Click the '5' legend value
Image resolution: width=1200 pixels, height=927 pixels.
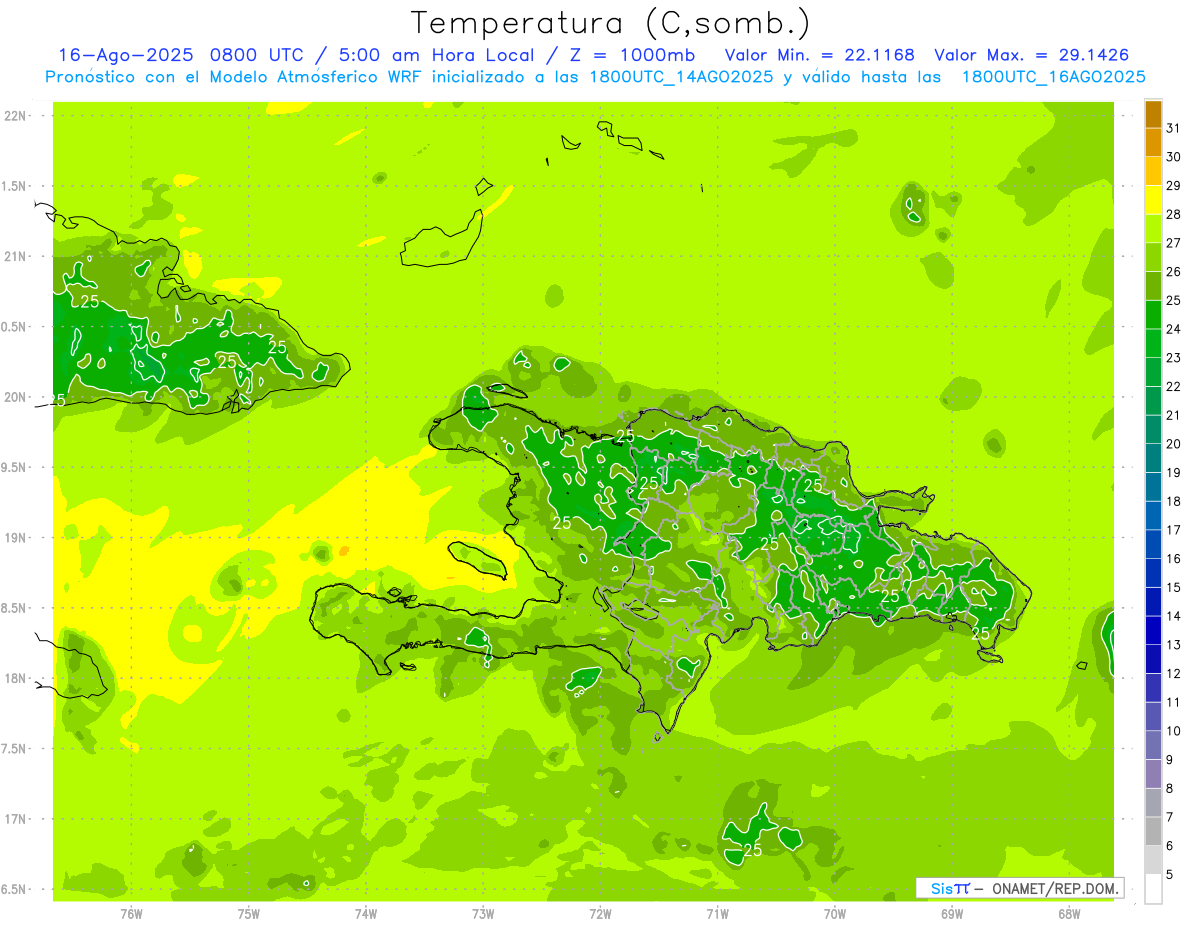click(1169, 875)
